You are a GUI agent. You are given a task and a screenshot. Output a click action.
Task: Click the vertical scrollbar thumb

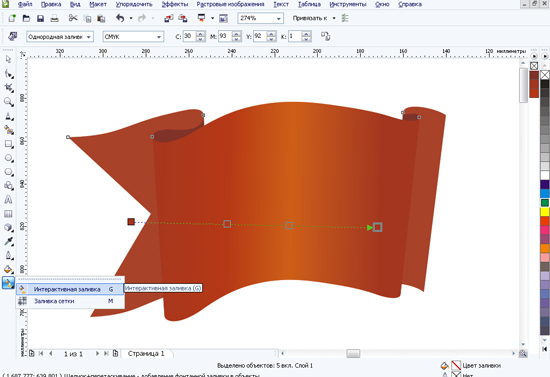click(523, 85)
